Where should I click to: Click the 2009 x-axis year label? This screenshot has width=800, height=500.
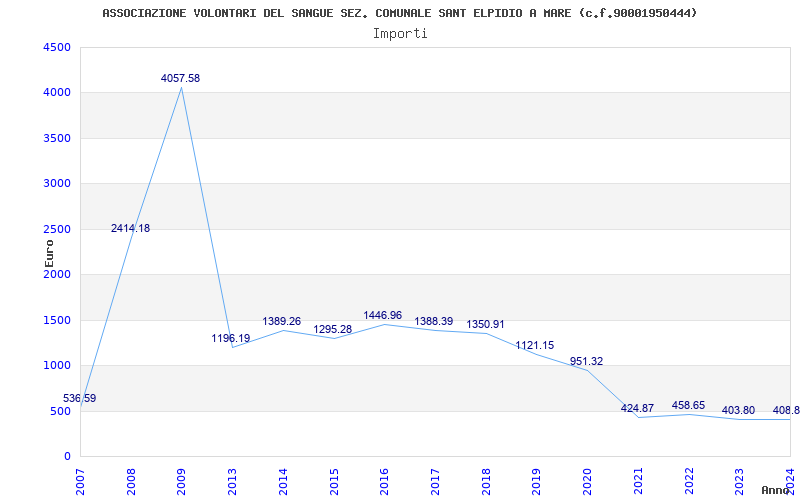[x=182, y=482]
